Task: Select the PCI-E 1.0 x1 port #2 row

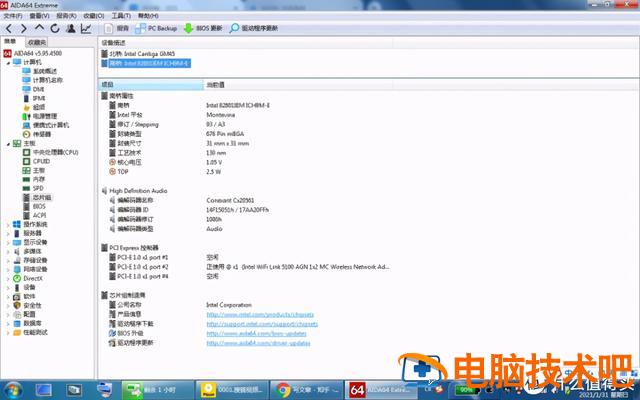Action: 249,267
